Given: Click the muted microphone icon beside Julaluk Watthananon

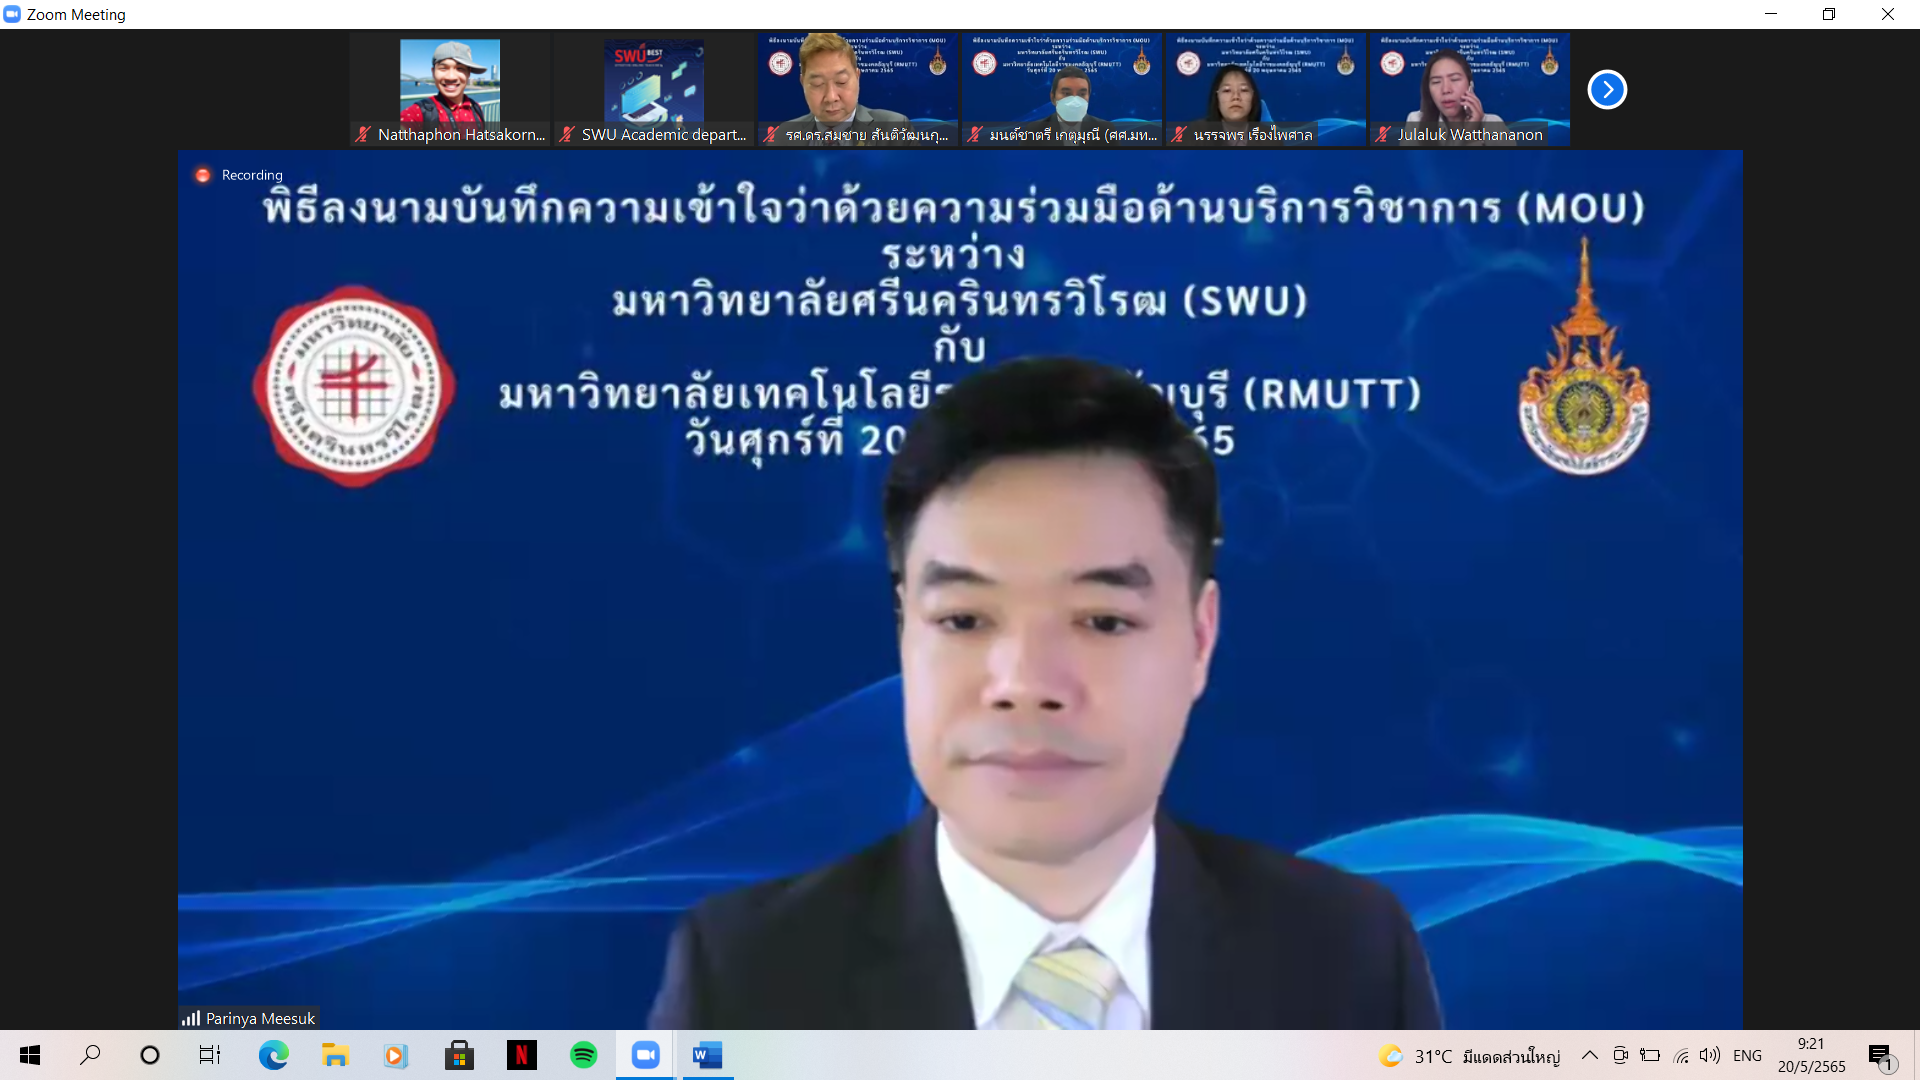Looking at the screenshot, I should [x=1383, y=134].
